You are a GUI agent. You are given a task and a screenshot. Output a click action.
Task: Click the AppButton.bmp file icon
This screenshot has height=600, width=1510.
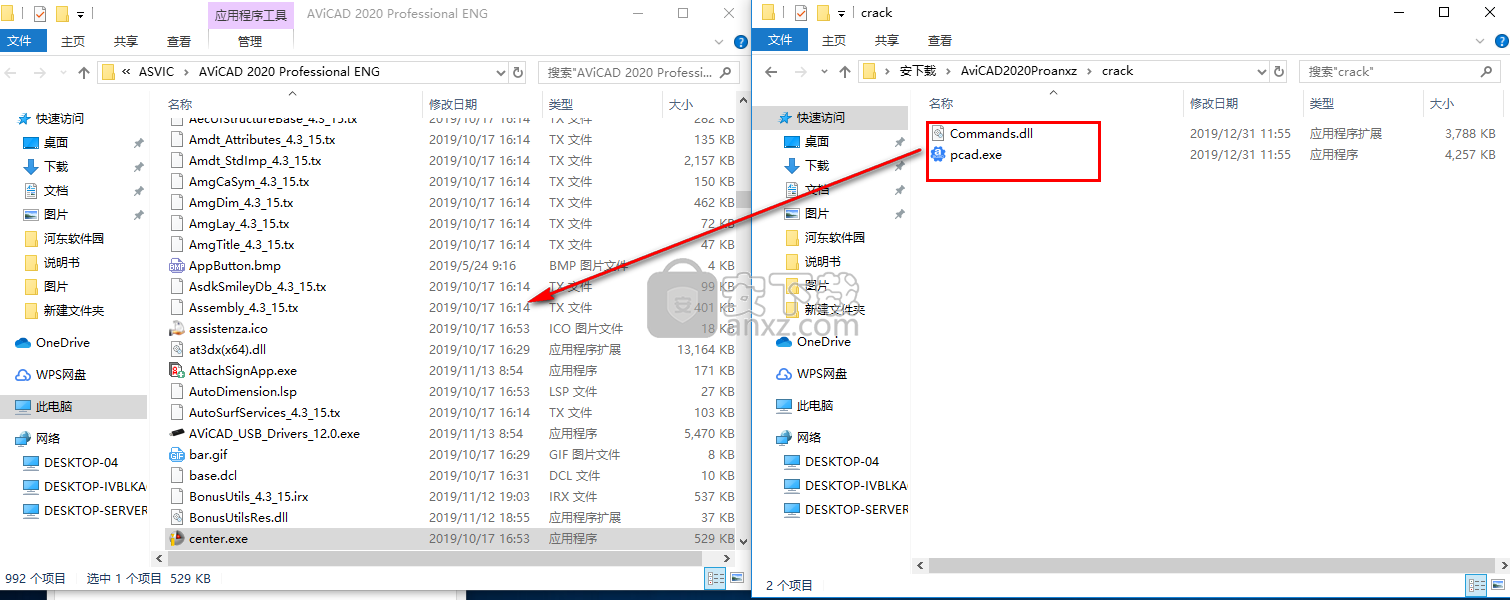tap(177, 266)
